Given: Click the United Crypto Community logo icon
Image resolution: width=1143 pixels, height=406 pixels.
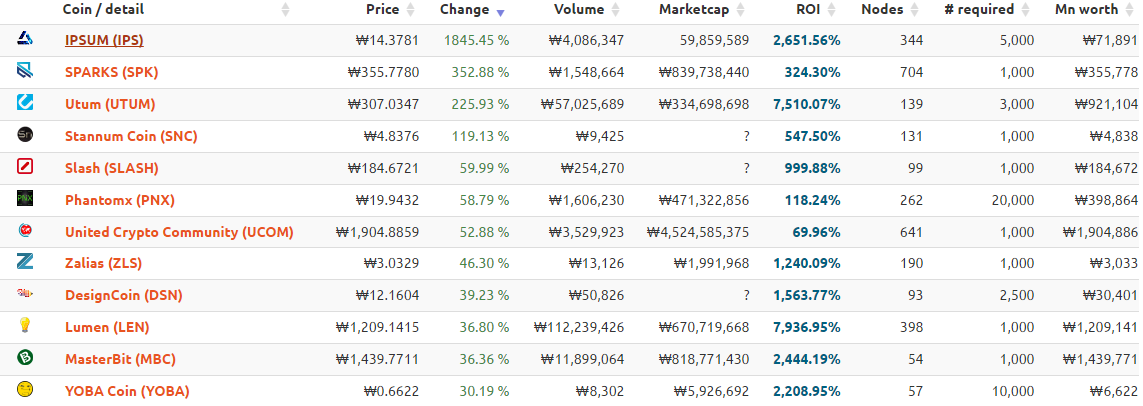Looking at the screenshot, I should 25,230.
